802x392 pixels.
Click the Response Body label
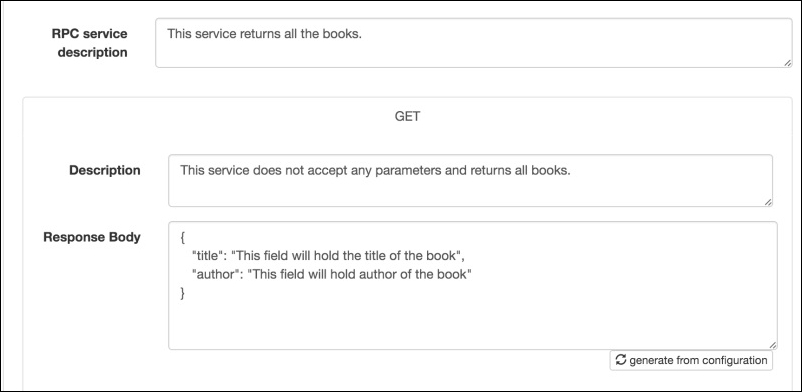92,237
